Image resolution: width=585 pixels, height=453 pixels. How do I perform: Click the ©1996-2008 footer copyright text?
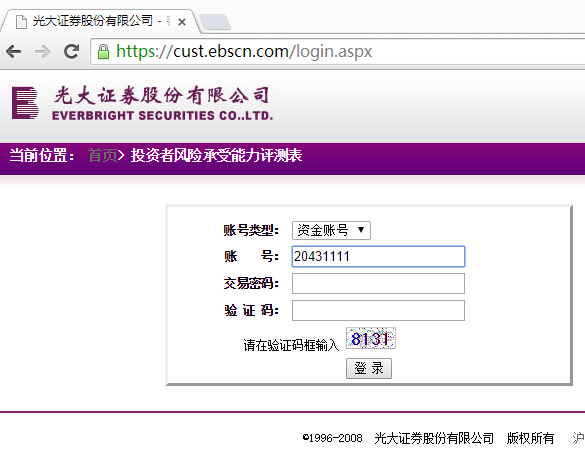332,438
